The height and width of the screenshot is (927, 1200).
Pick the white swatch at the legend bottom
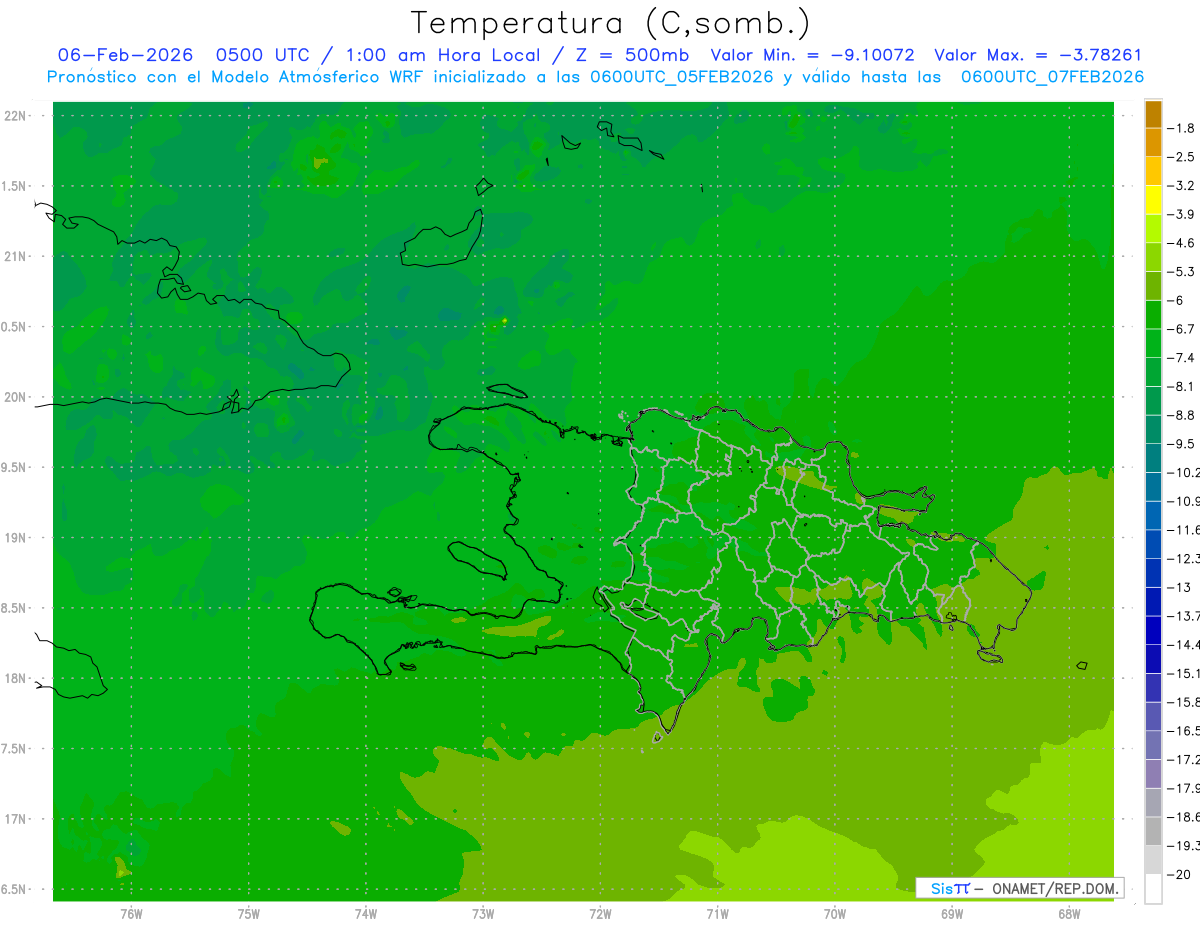(1153, 889)
